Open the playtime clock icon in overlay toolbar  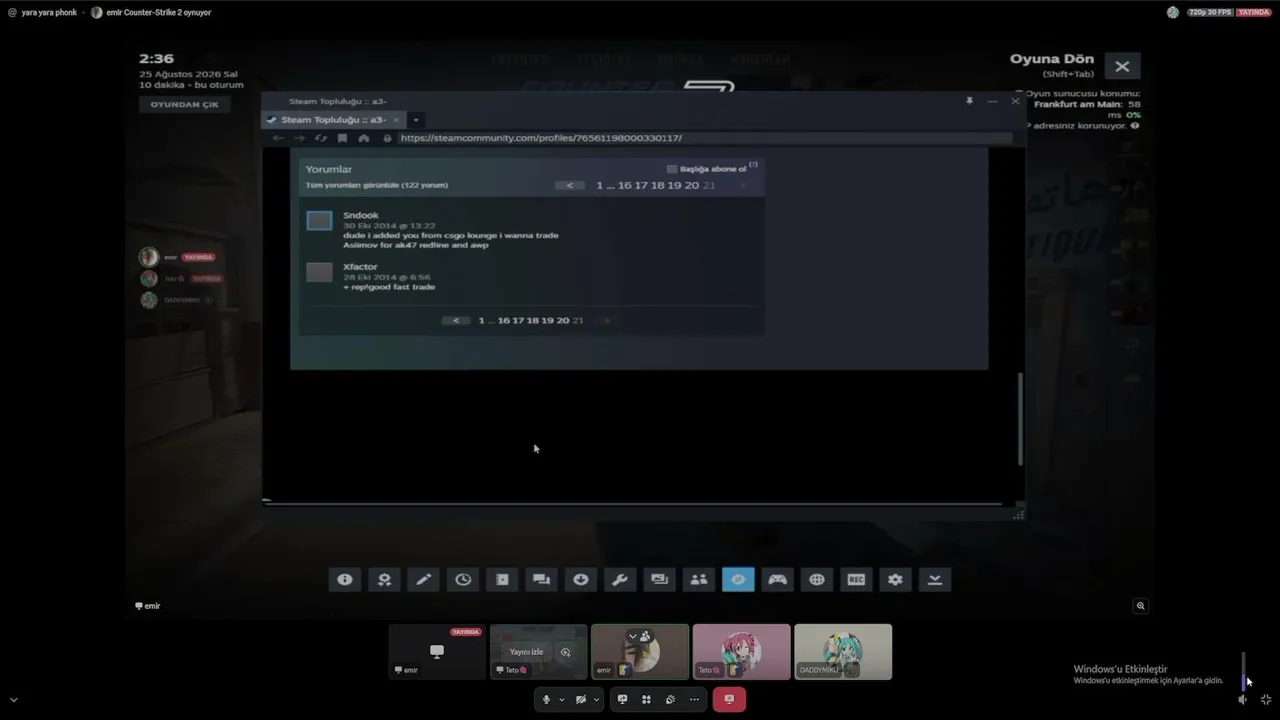[463, 579]
